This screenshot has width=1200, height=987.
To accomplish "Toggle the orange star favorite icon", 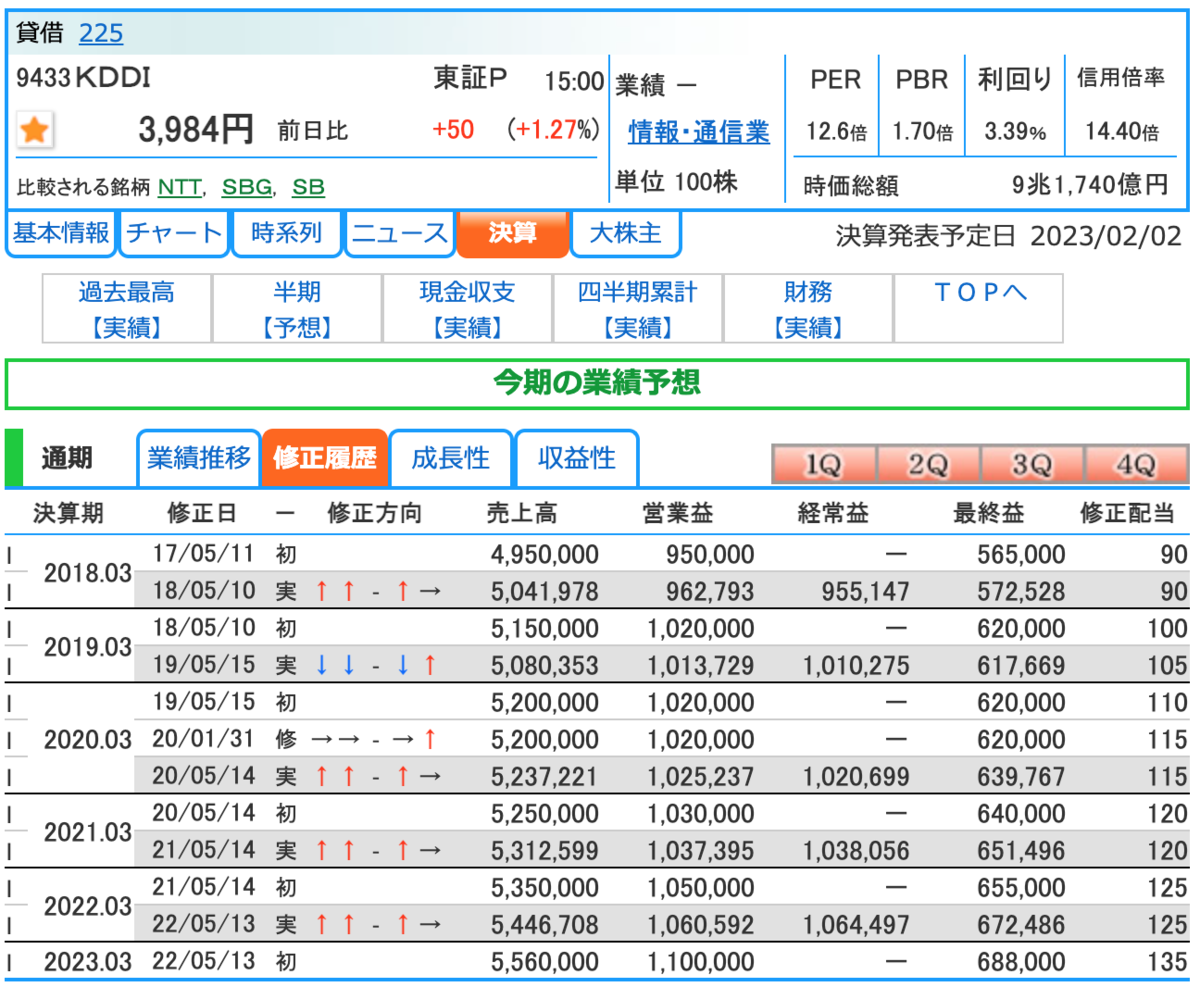I will [36, 130].
